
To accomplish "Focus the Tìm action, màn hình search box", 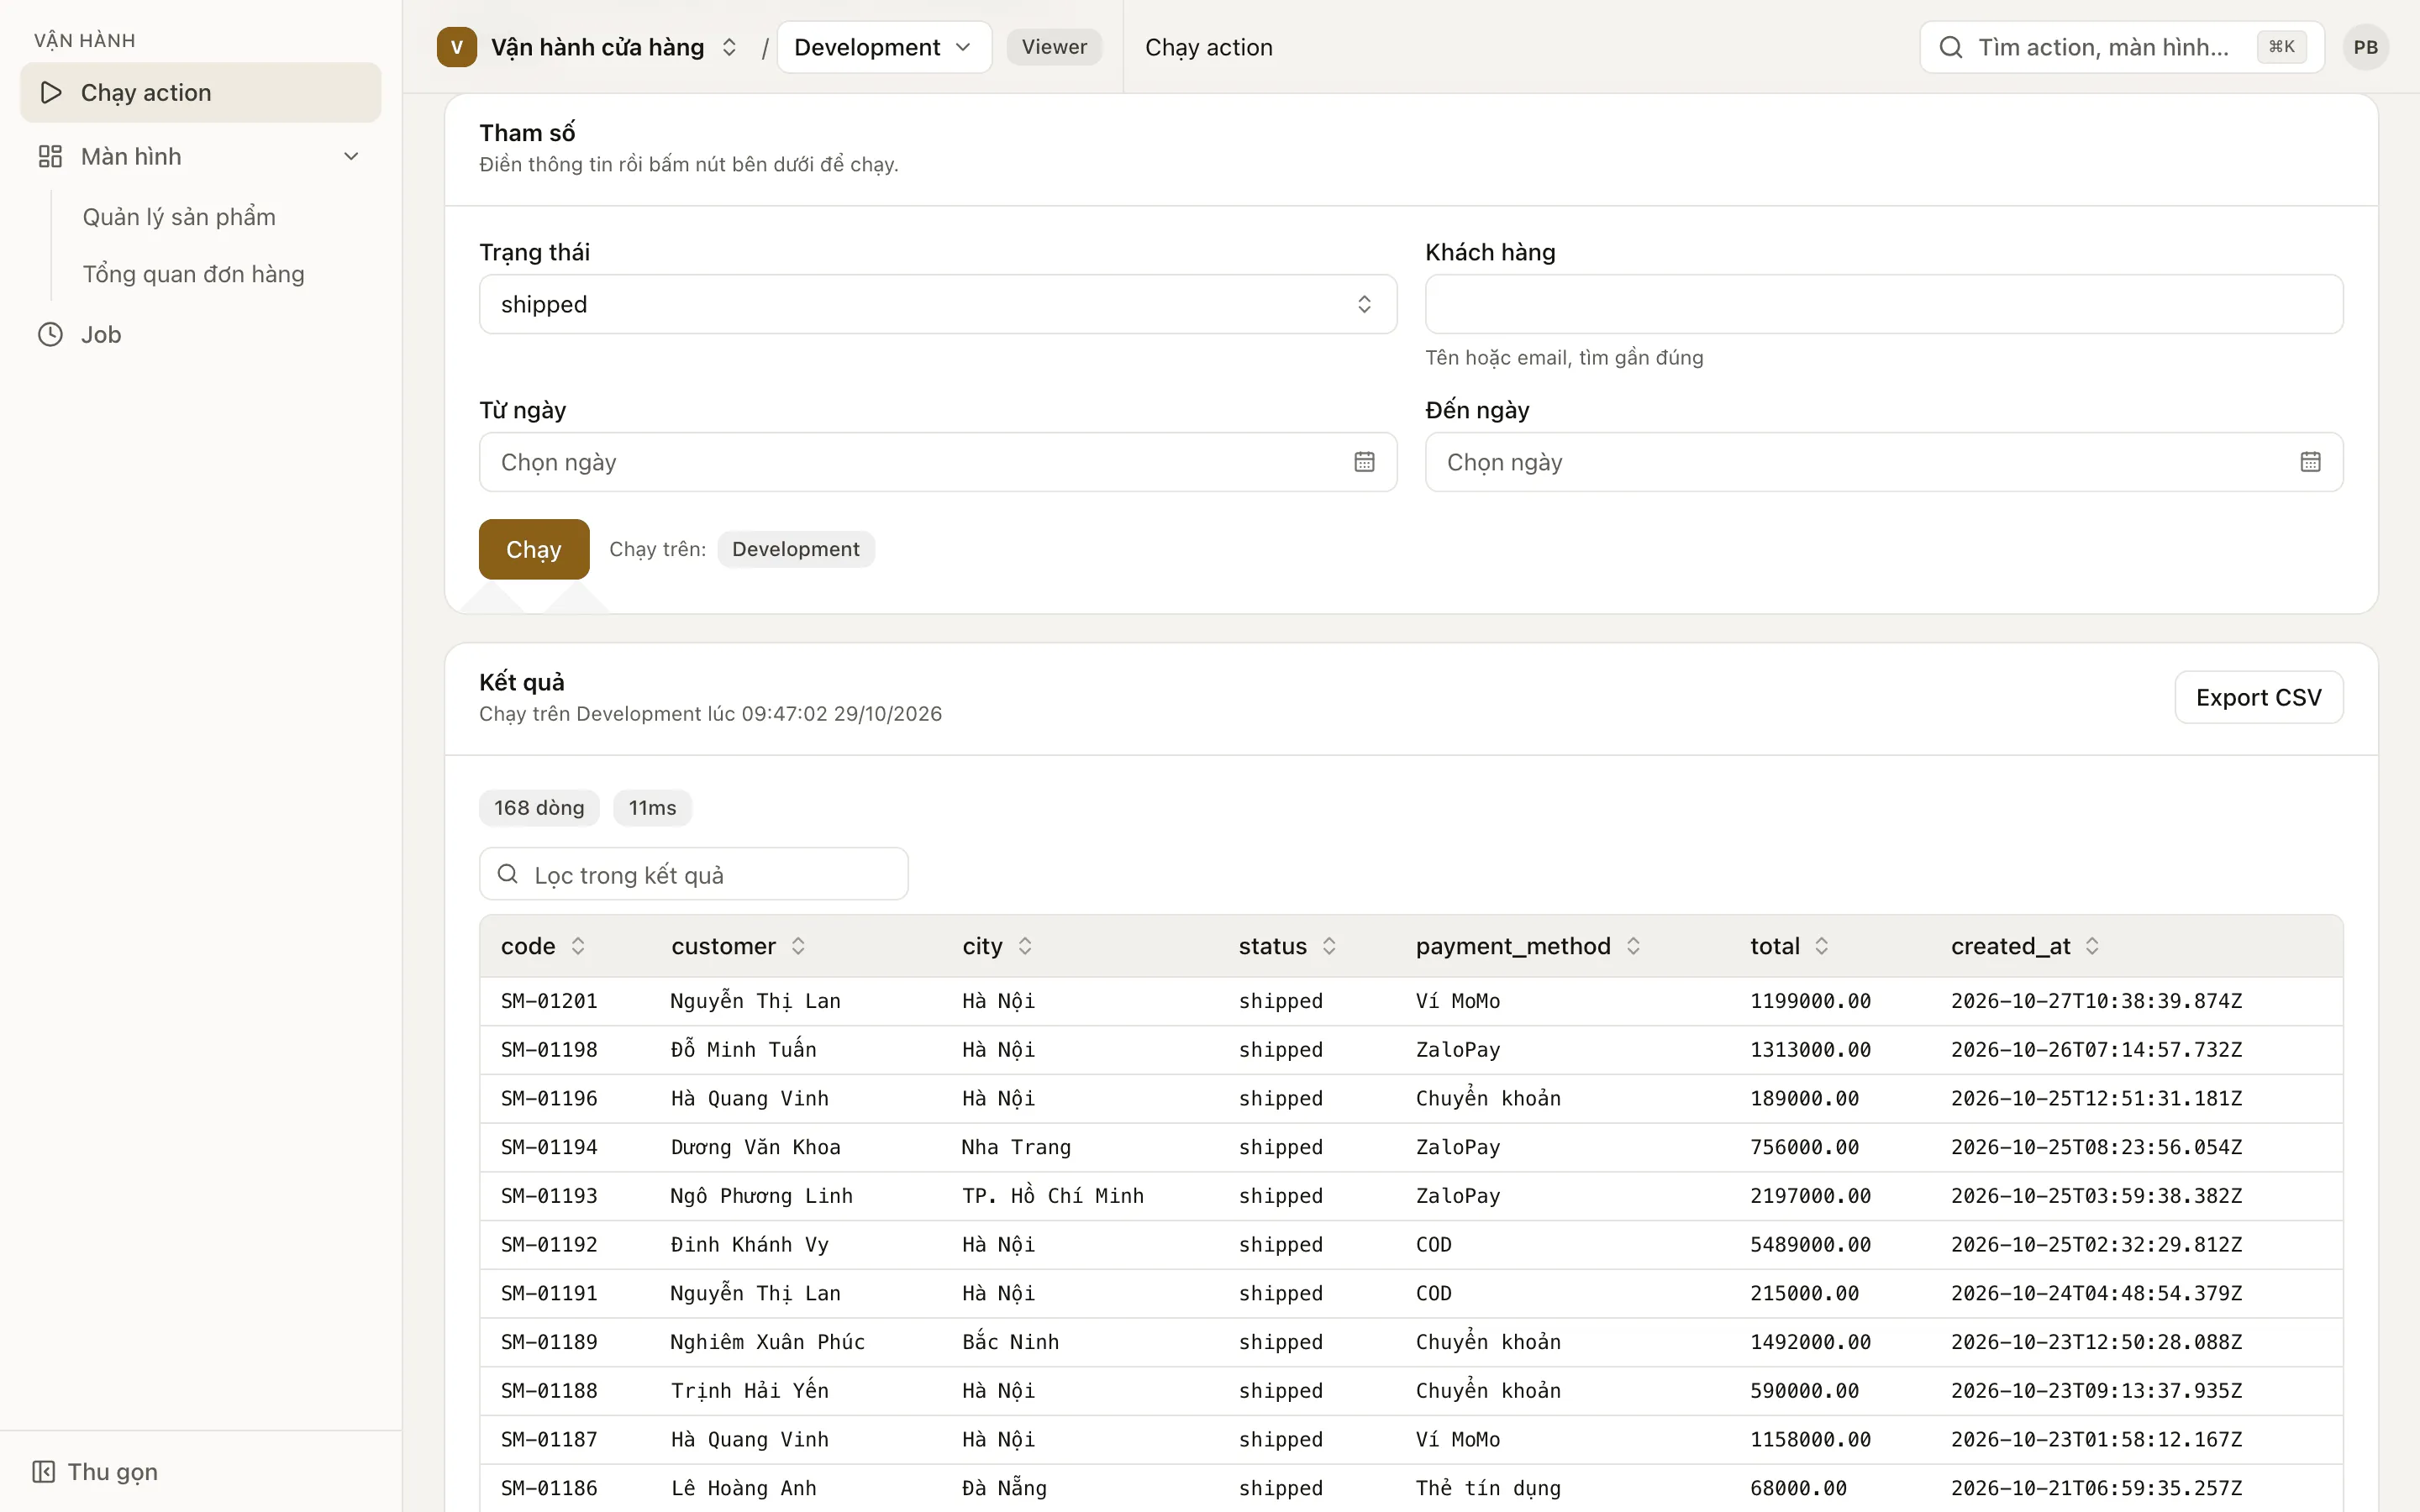I will point(2121,47).
